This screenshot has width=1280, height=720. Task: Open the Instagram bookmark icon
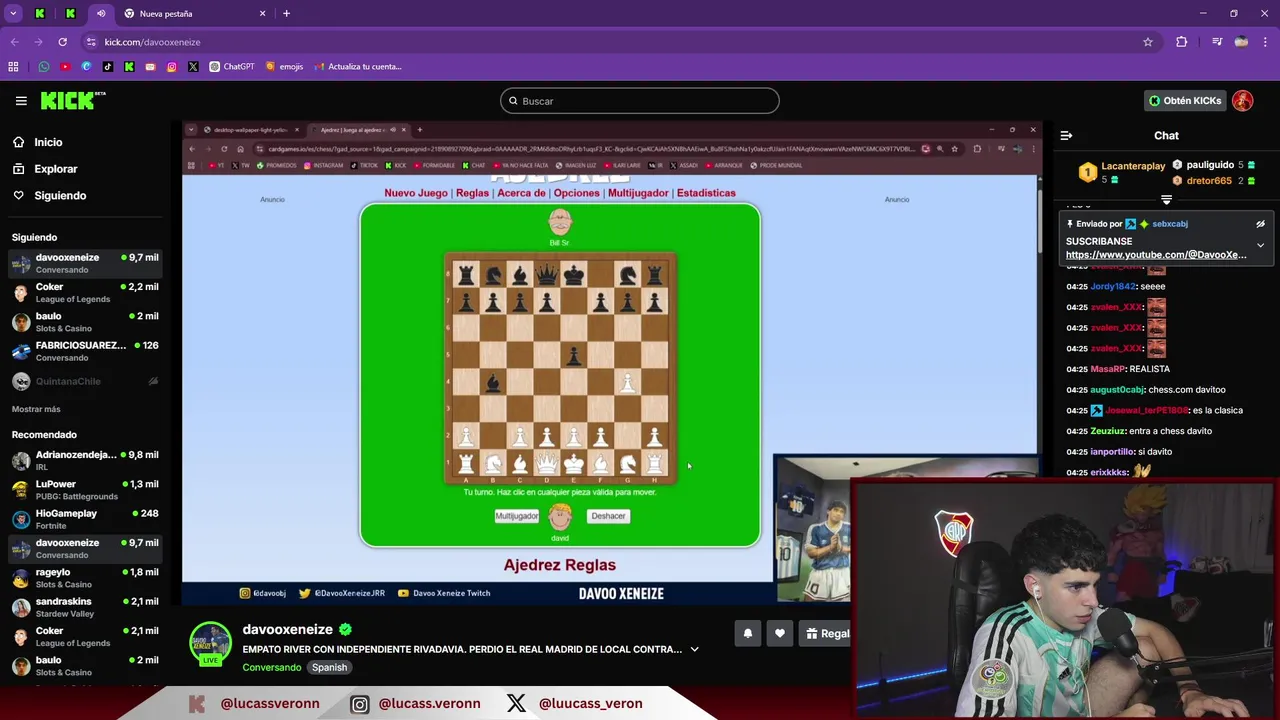pyautogui.click(x=172, y=67)
